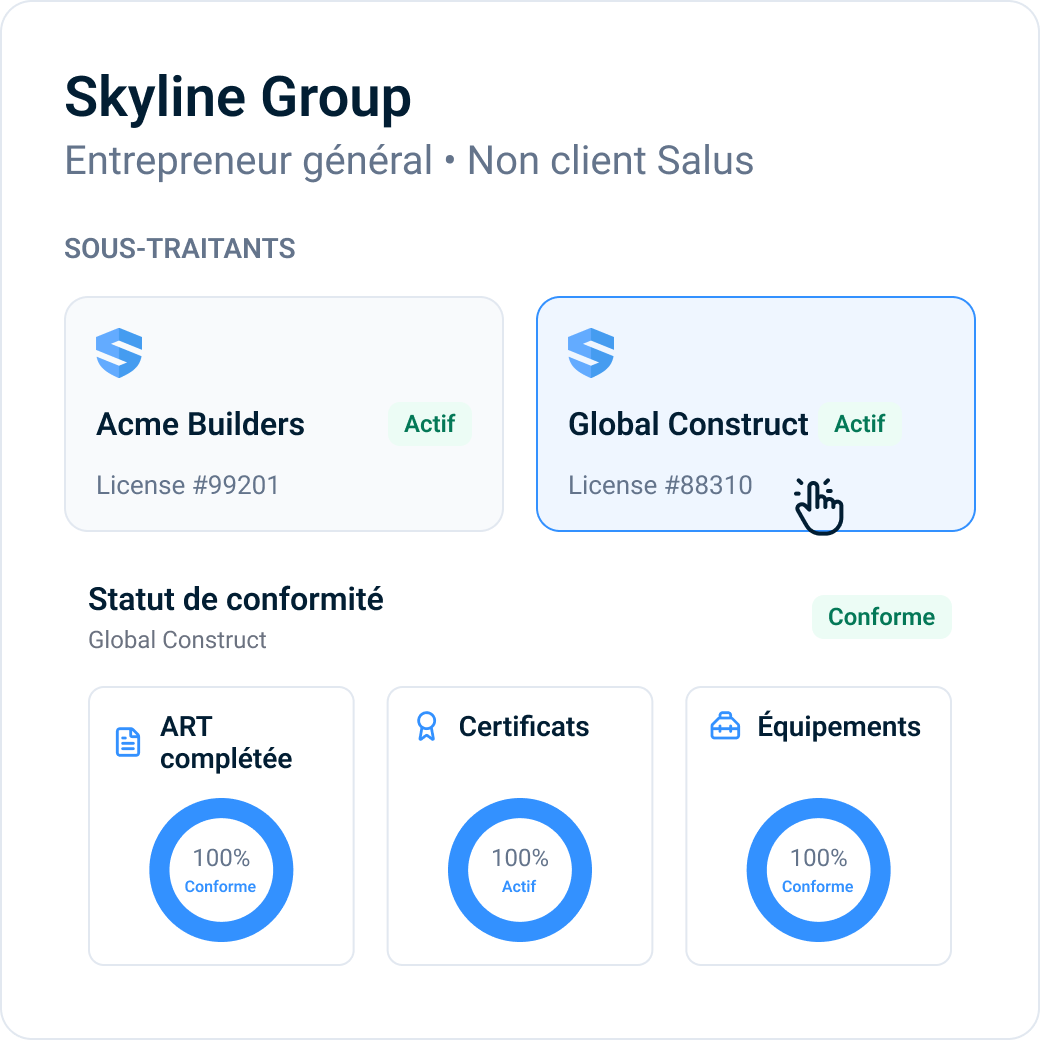This screenshot has width=1040, height=1040.
Task: Click the Certificats ribbon badge icon
Action: click(x=426, y=726)
